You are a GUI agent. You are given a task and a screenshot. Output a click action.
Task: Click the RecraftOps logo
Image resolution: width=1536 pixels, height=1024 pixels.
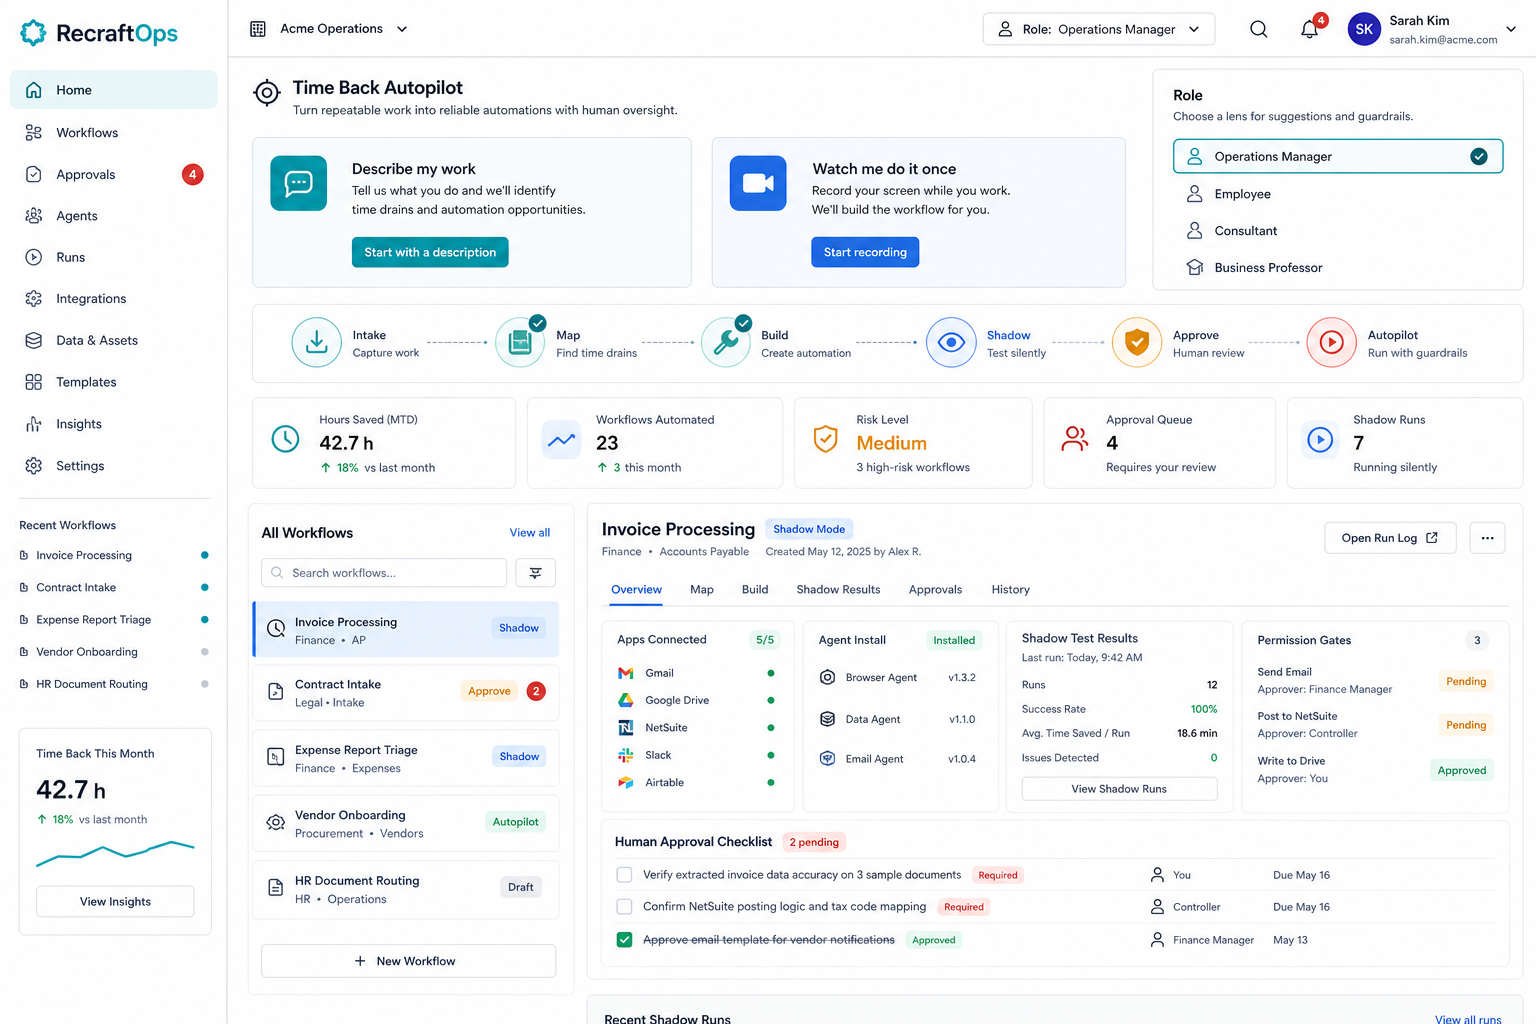tap(99, 33)
